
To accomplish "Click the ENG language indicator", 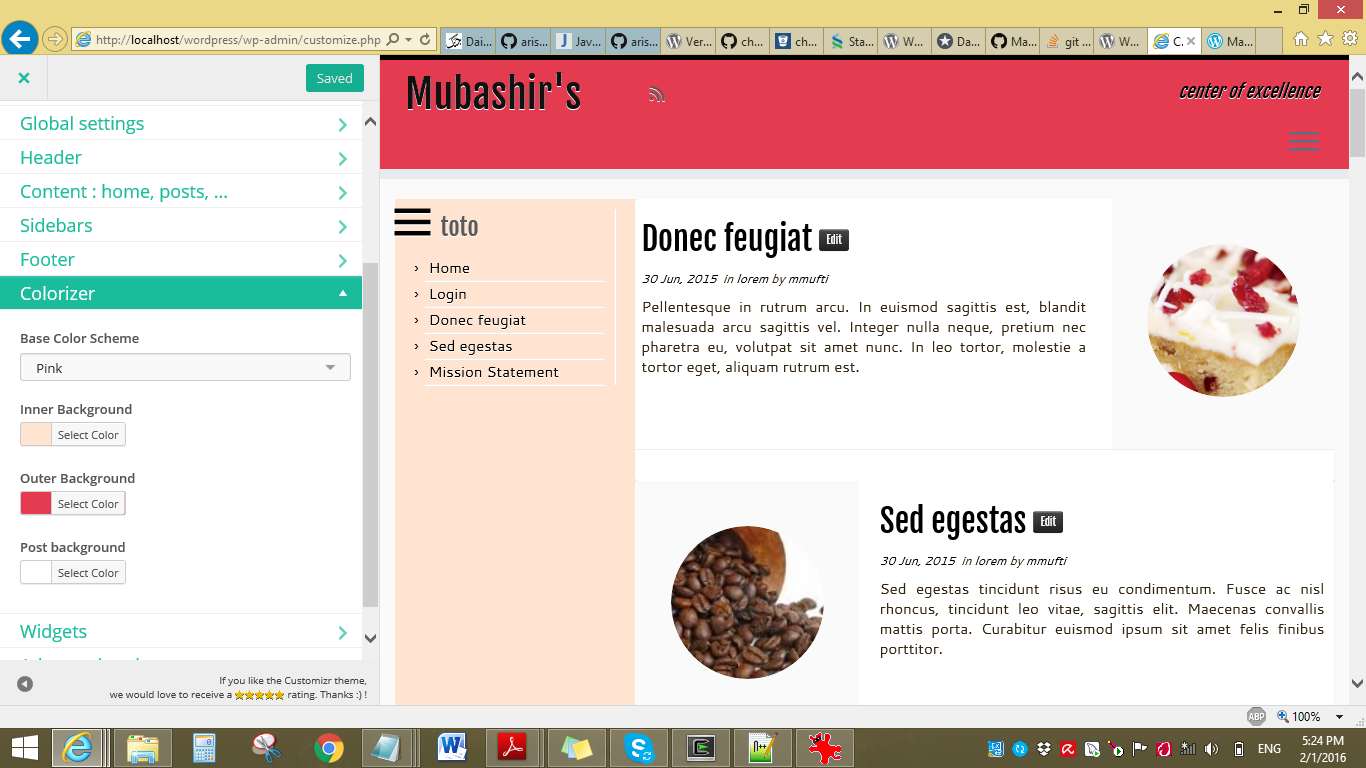I will pos(1269,748).
